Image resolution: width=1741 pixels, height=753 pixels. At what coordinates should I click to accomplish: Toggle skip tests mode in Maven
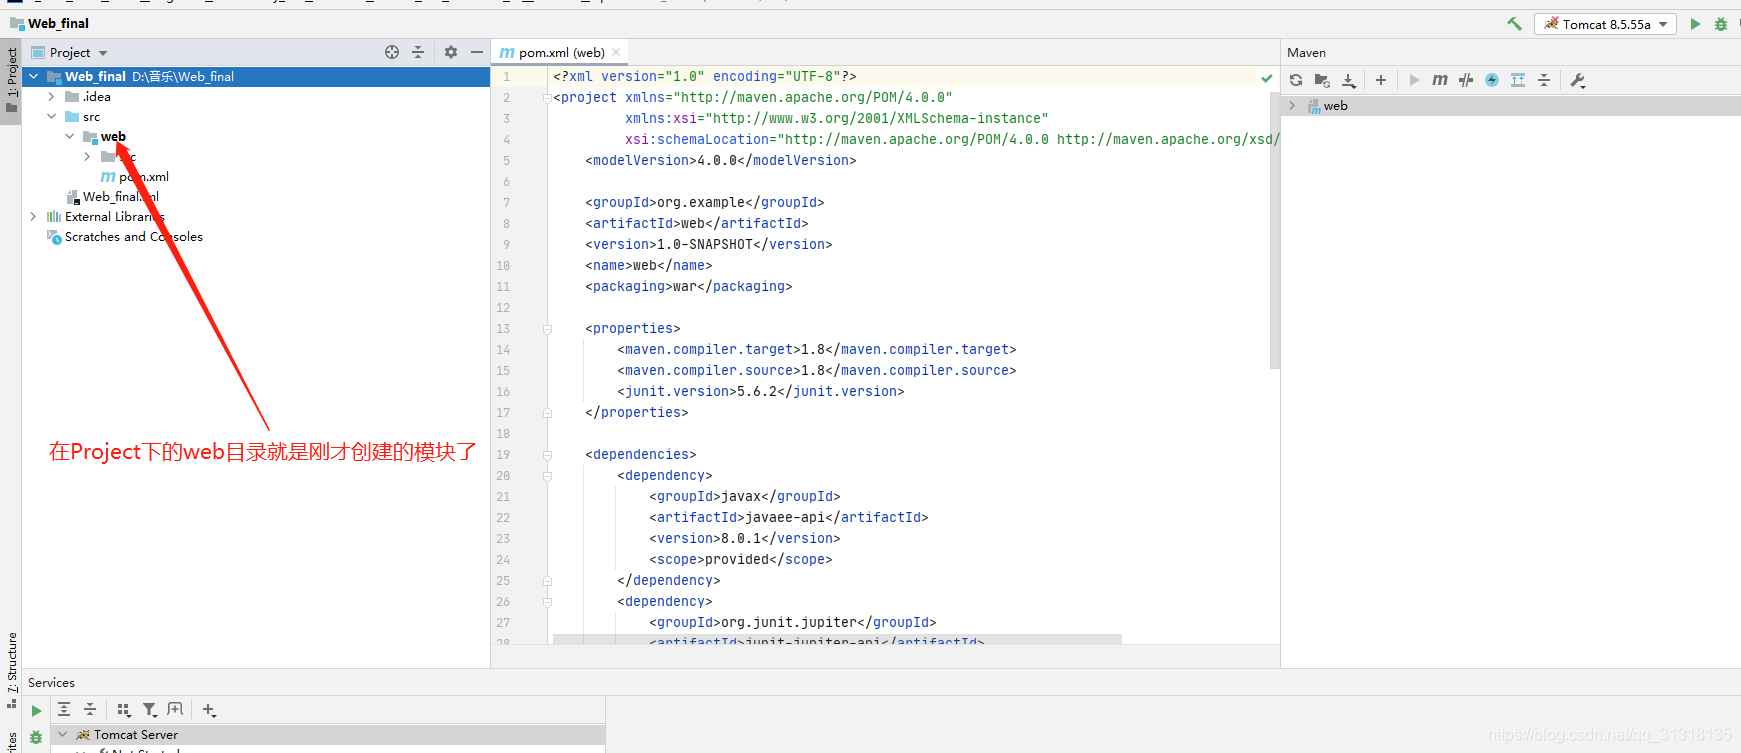(1492, 80)
